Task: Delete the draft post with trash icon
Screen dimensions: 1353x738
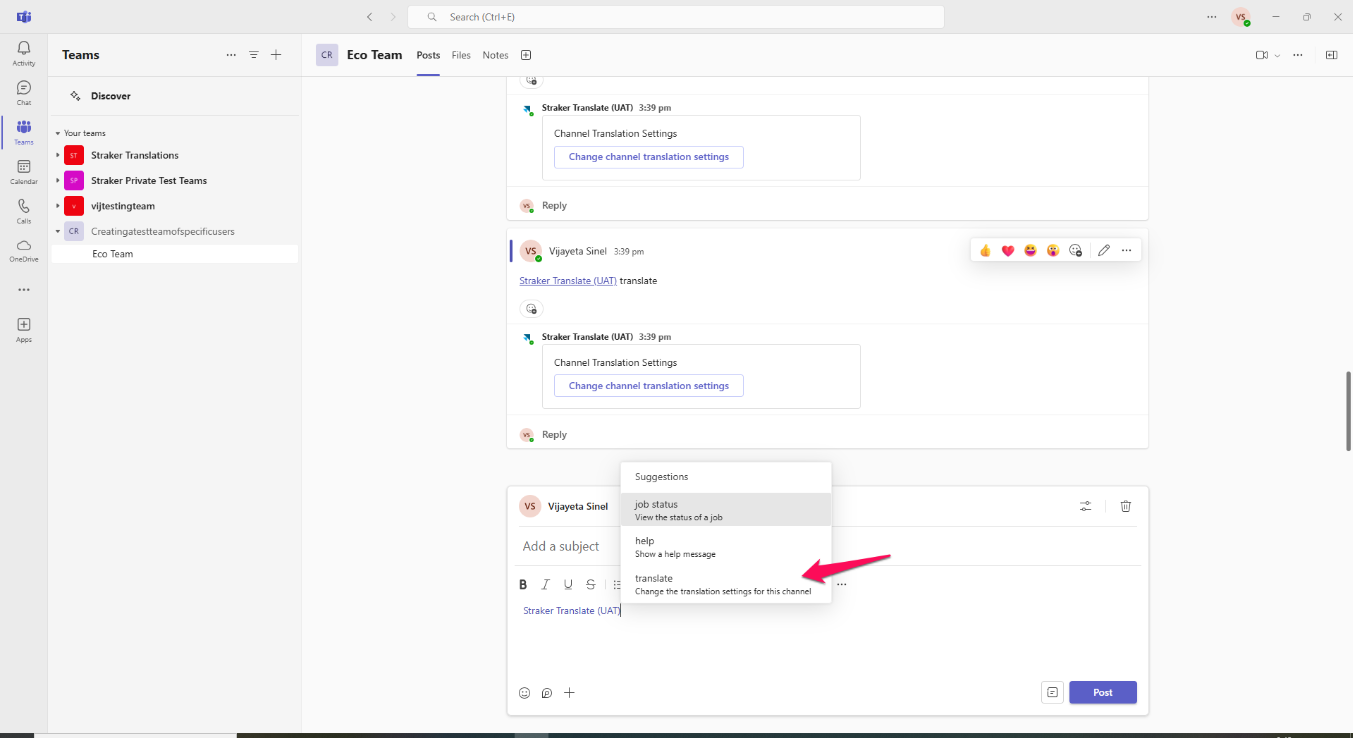Action: click(x=1125, y=506)
